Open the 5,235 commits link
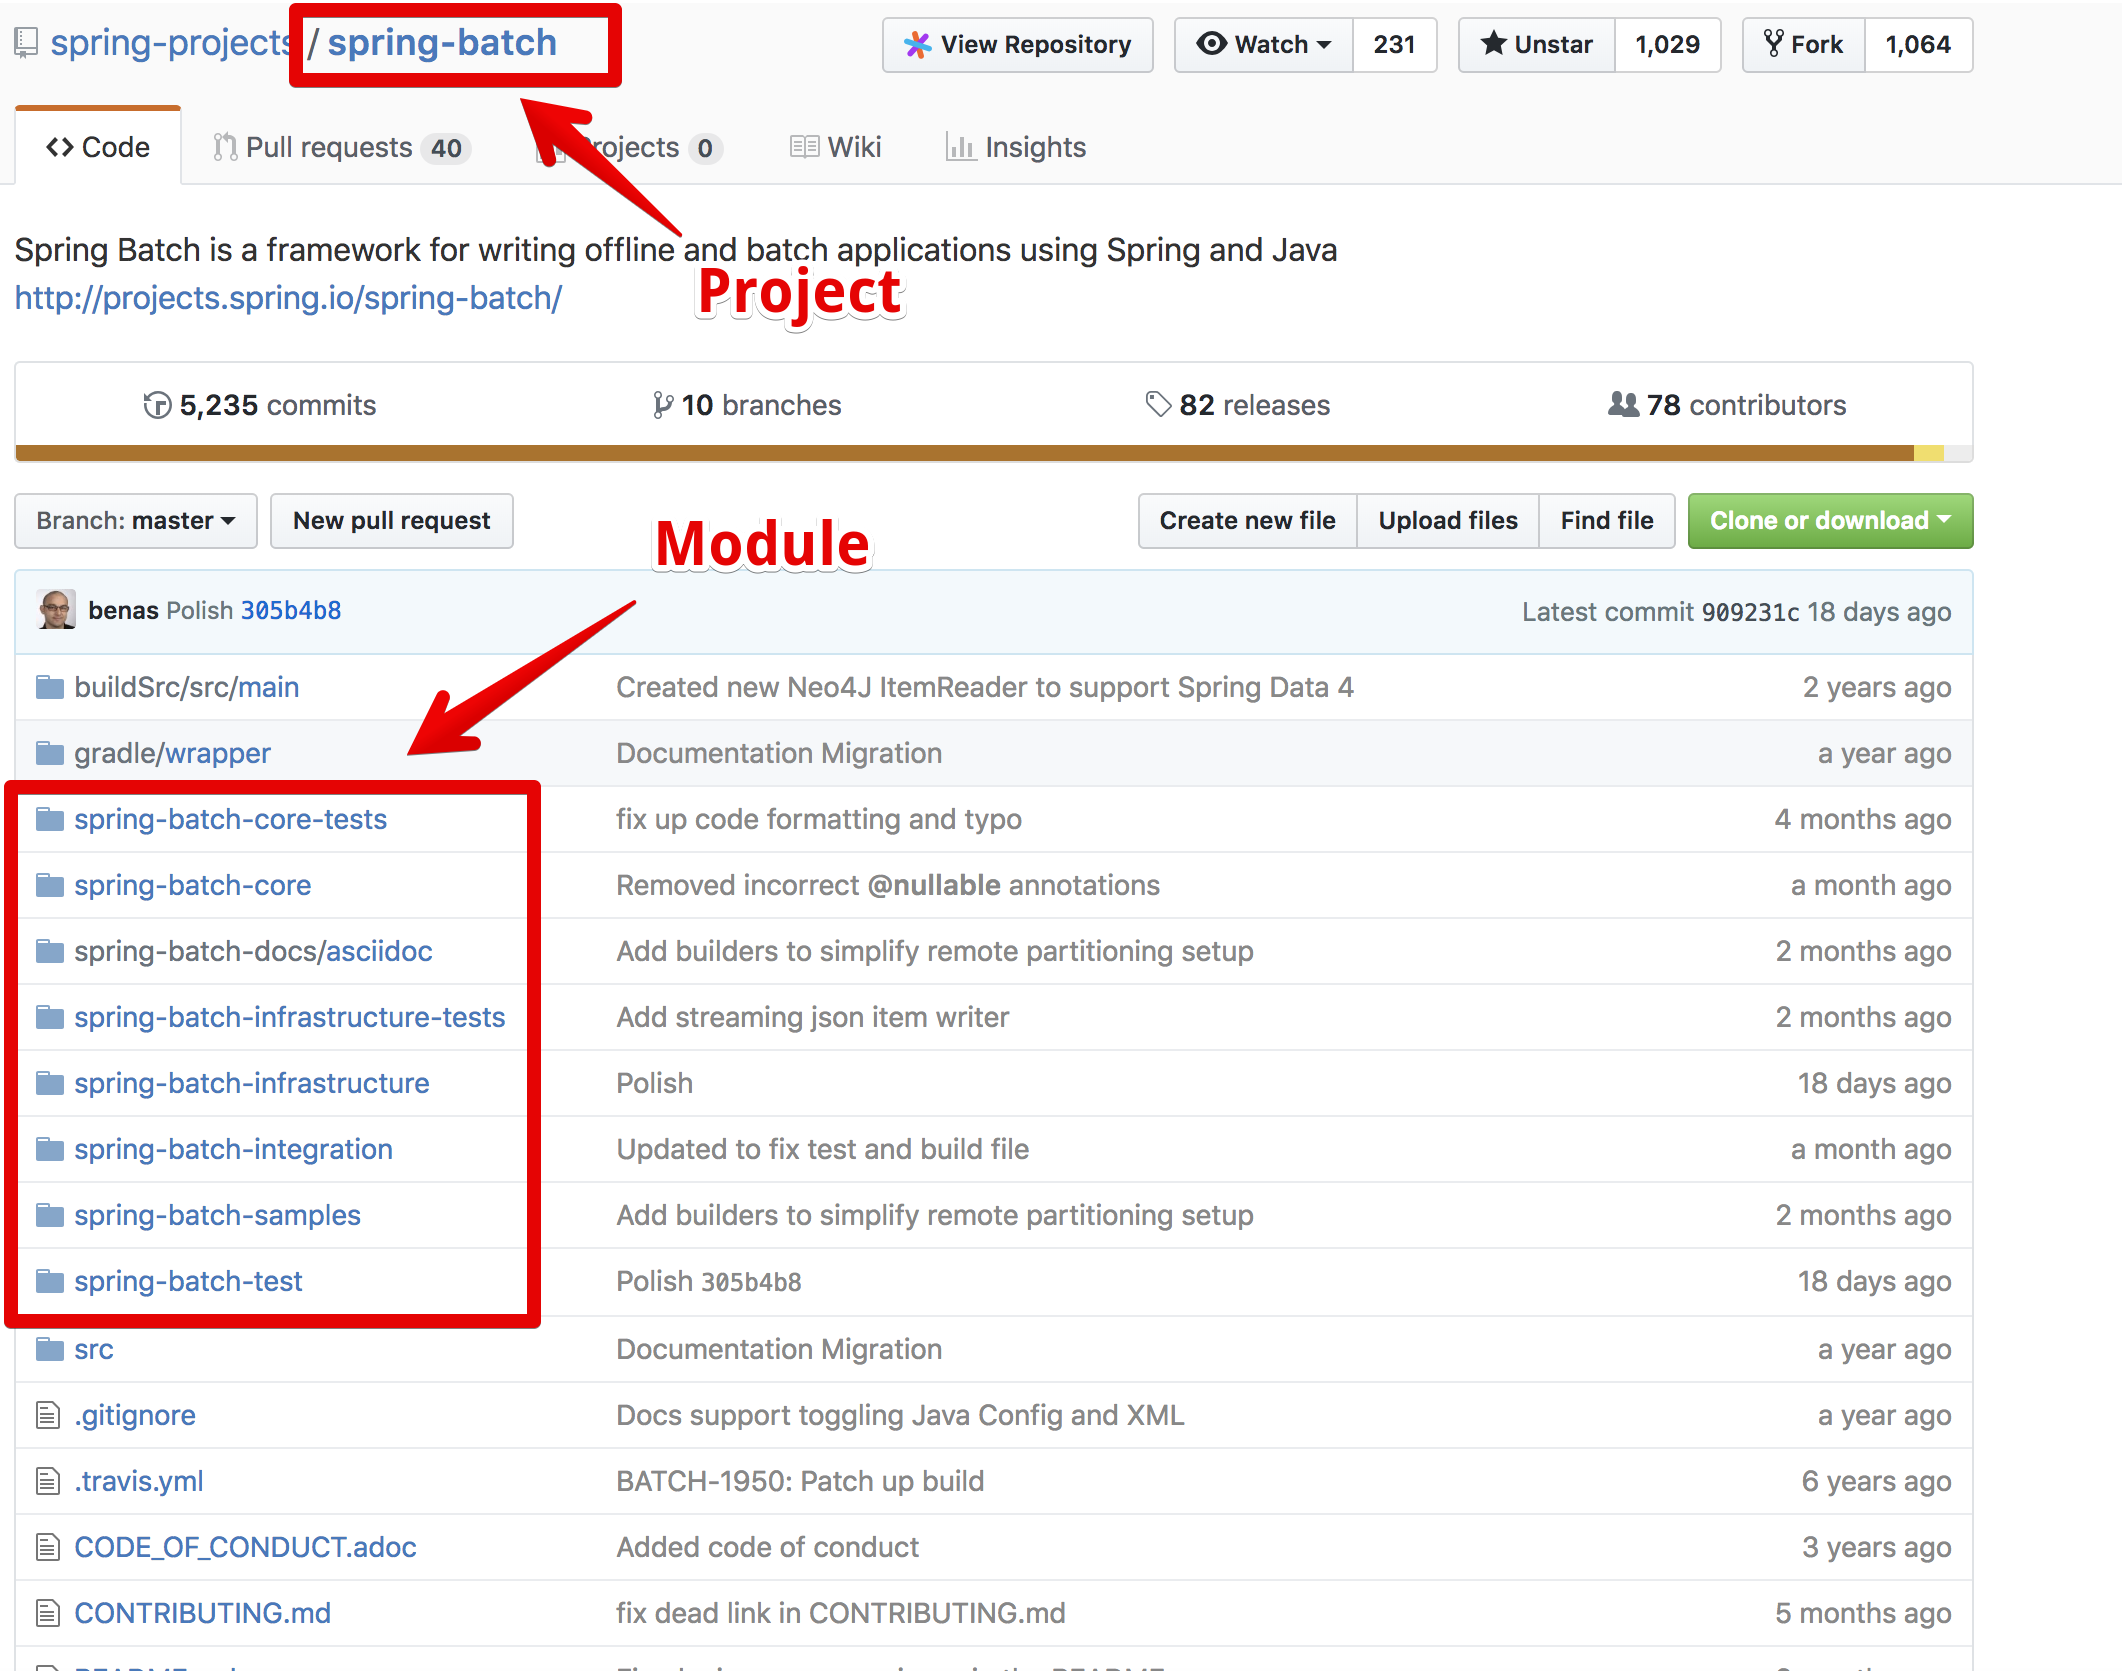 tap(260, 405)
